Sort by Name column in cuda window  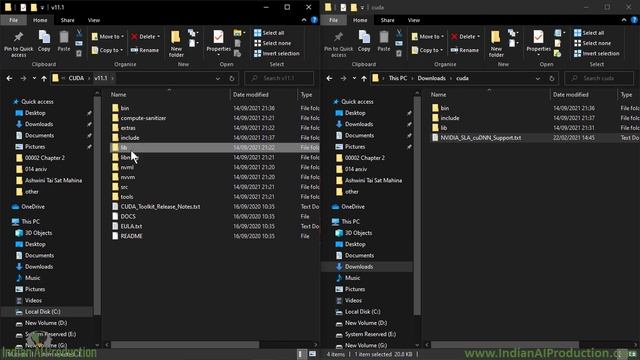tap(438, 95)
